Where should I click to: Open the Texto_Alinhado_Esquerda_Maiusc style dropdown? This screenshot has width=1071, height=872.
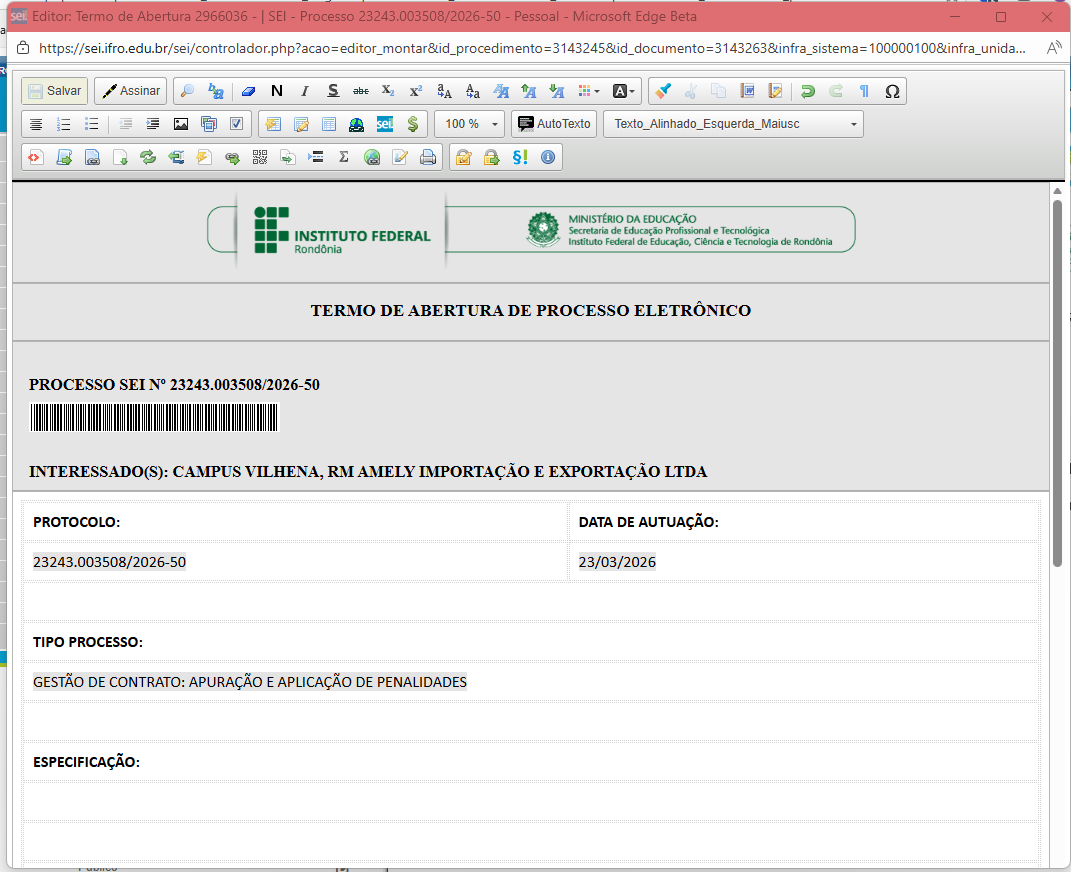tap(733, 124)
